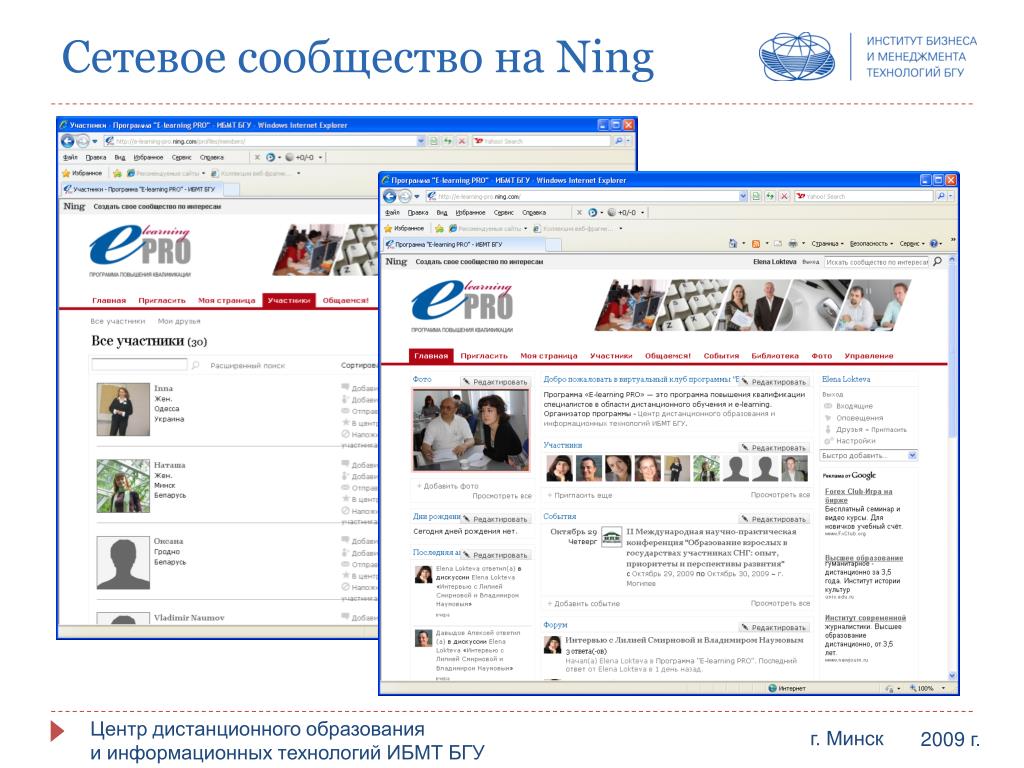Open Справка menu in front window
The width and height of the screenshot is (1024, 768).
click(x=534, y=212)
